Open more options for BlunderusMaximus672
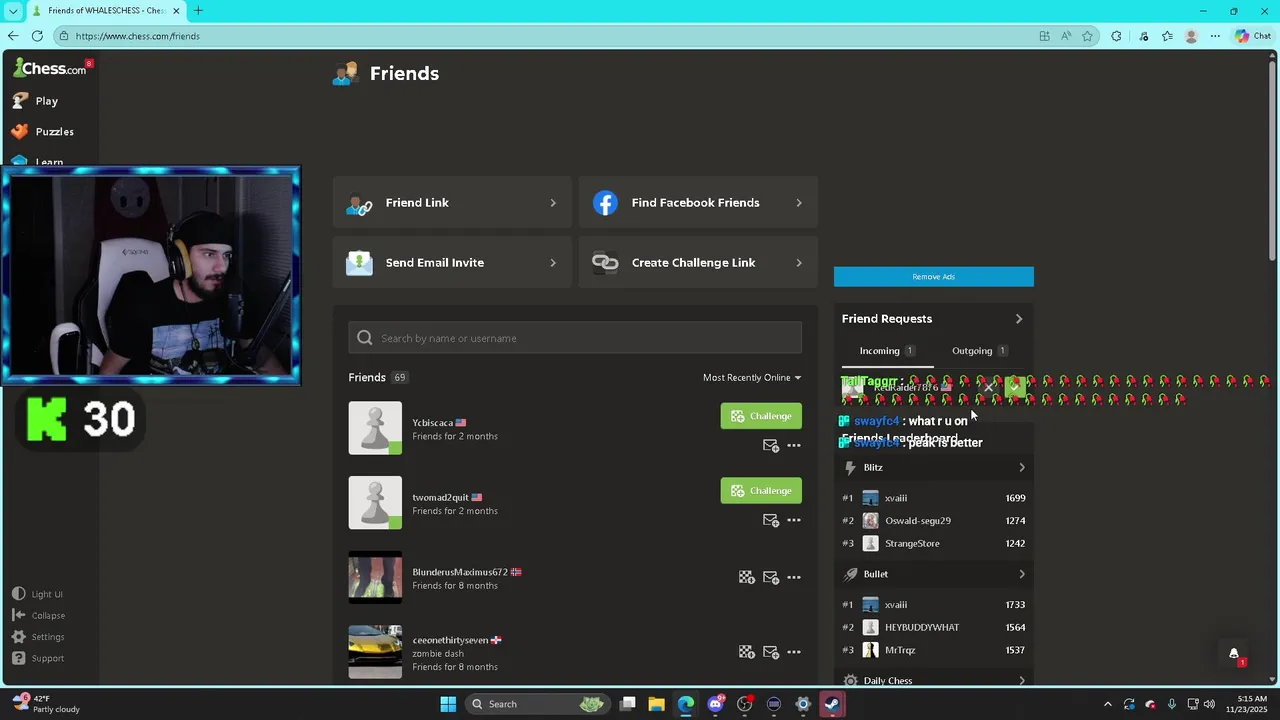Screen dimensions: 1280x720 point(794,577)
